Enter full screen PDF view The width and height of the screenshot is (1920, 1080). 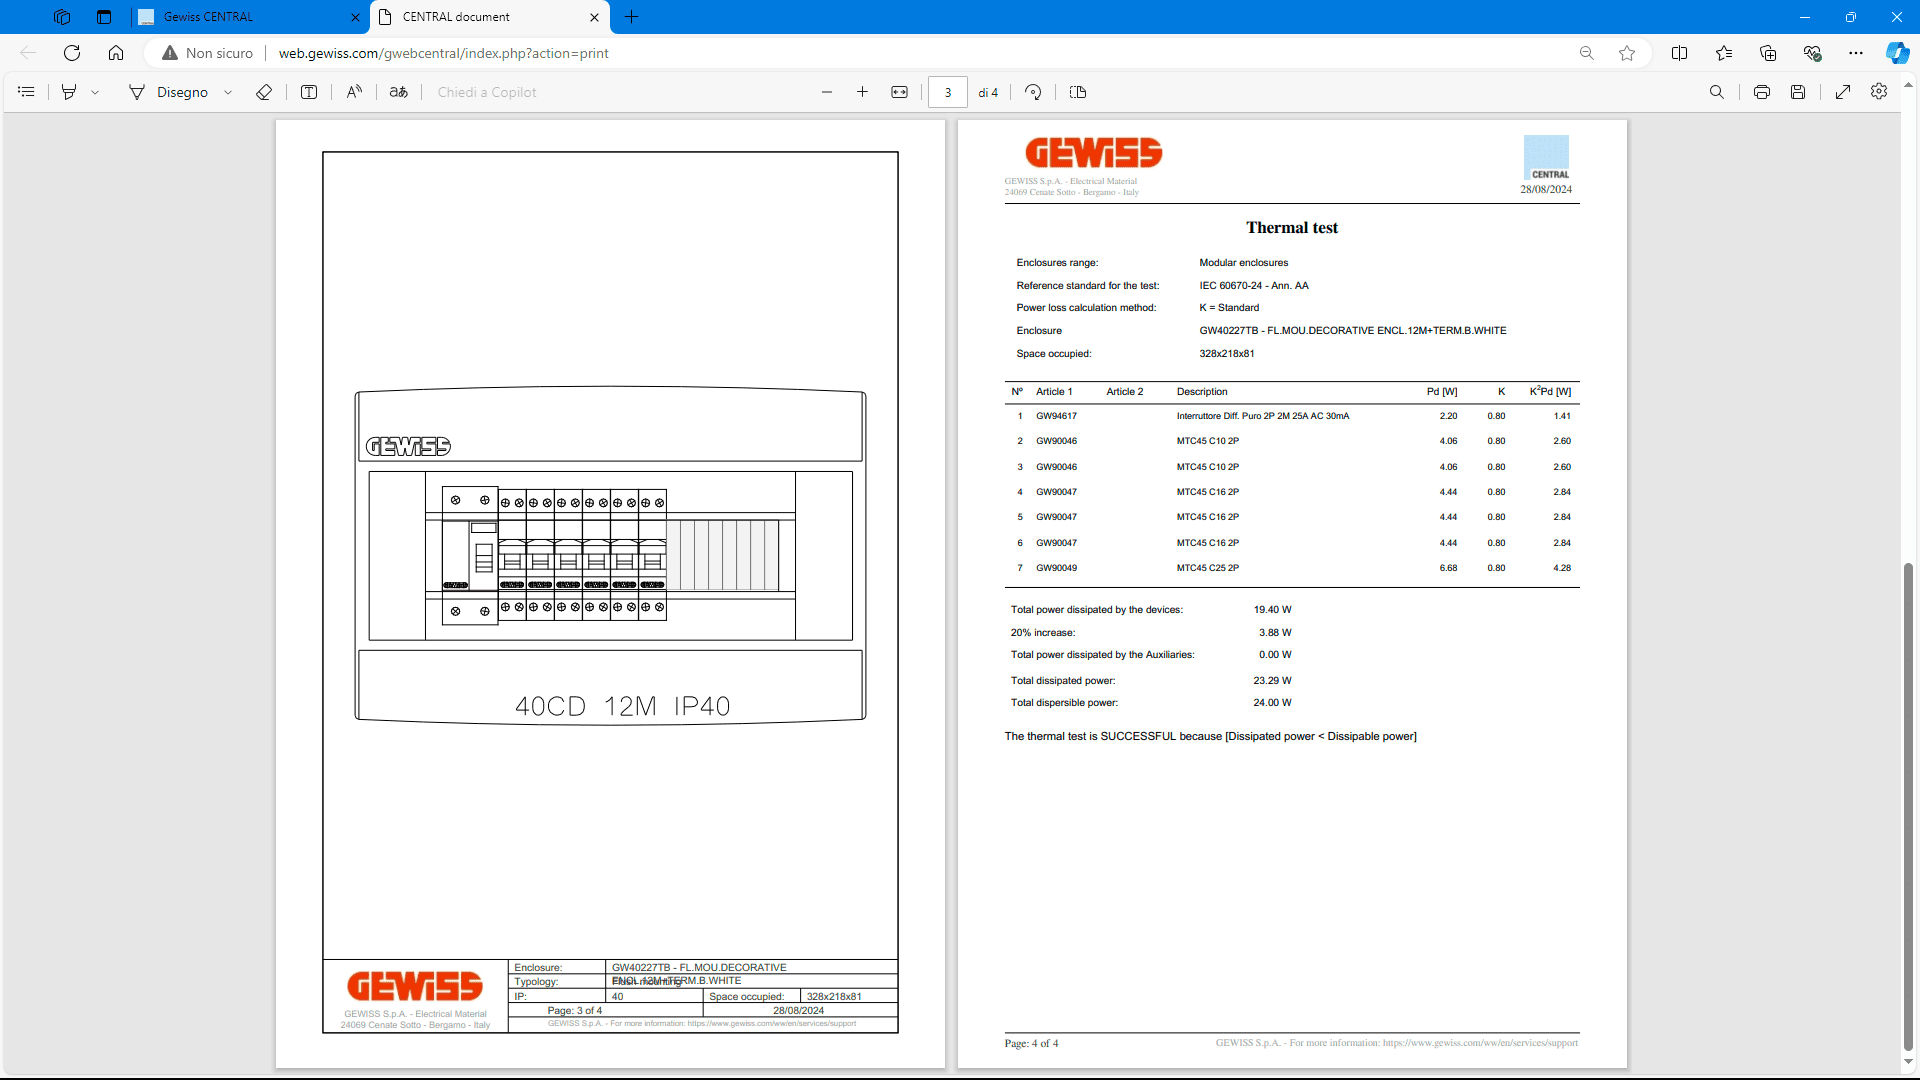(1843, 92)
